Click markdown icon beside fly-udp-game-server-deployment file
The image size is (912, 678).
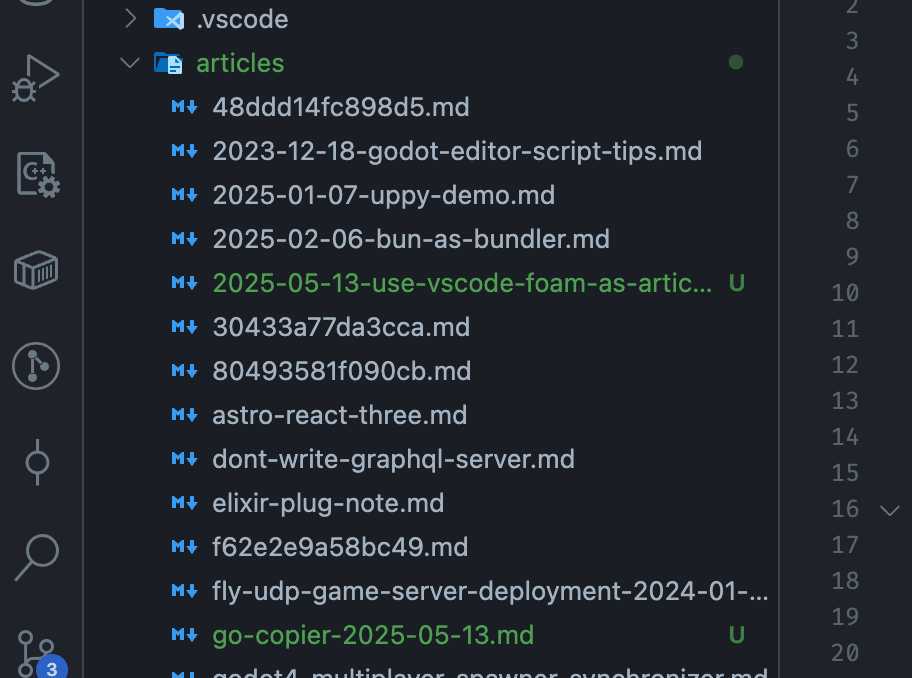pyautogui.click(x=184, y=591)
